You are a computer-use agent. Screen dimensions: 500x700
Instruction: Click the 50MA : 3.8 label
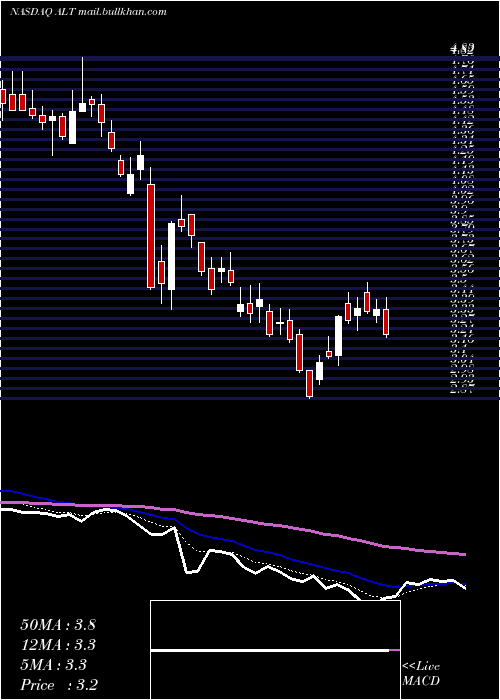pyautogui.click(x=58, y=625)
